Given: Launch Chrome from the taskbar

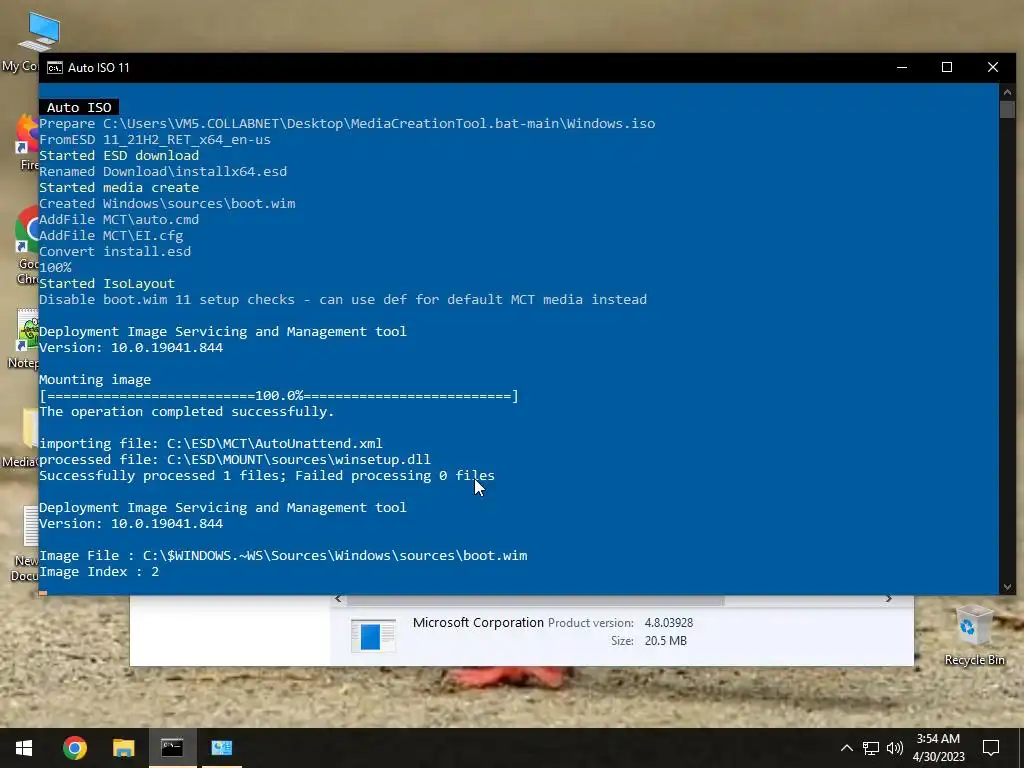Looking at the screenshot, I should (74, 747).
